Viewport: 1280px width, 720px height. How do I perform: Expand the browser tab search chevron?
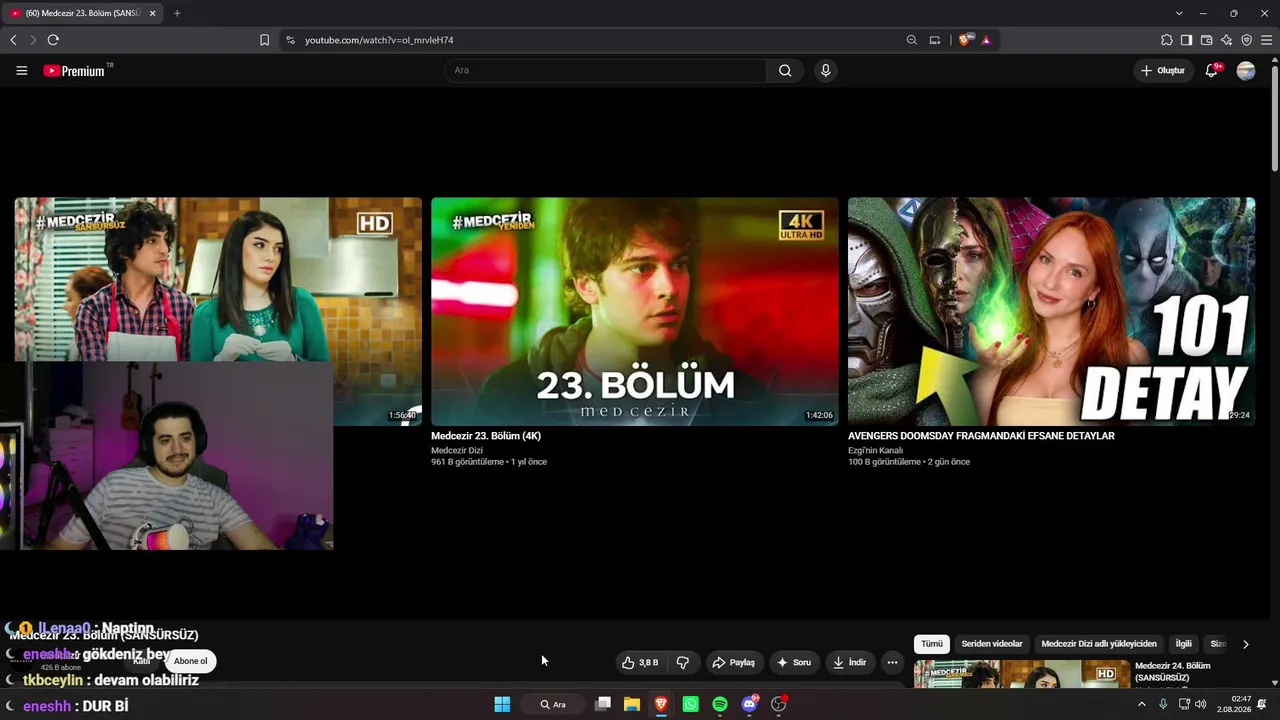point(1179,13)
